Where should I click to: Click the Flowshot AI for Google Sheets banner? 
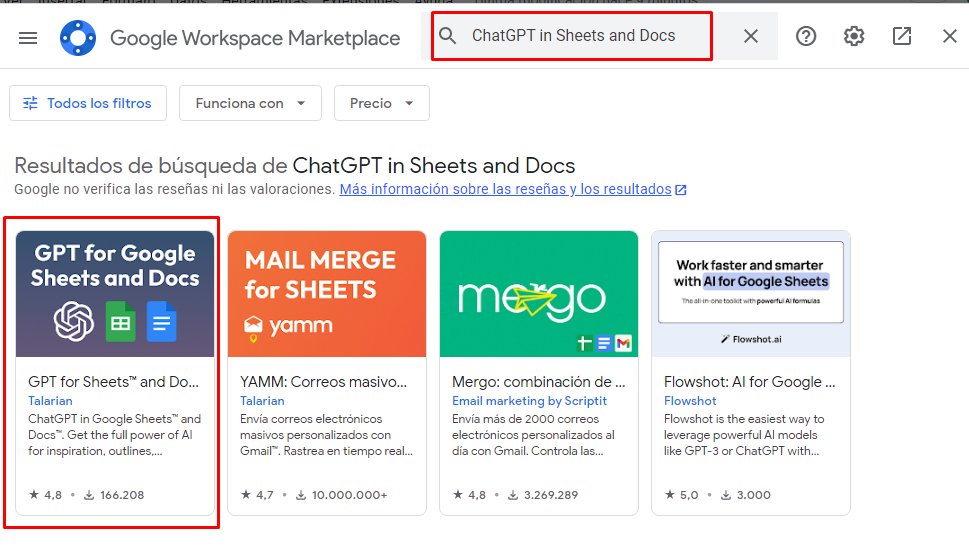coord(751,294)
